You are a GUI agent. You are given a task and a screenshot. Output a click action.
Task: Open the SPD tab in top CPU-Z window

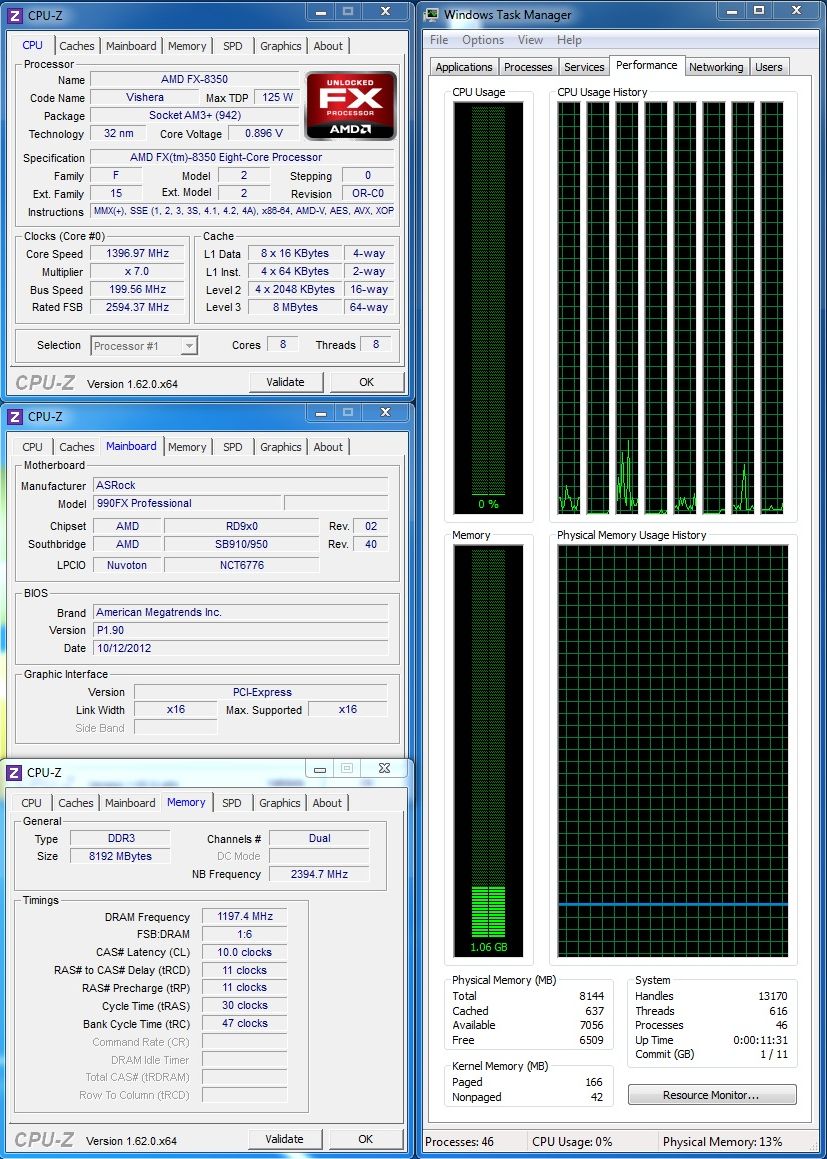tap(233, 46)
